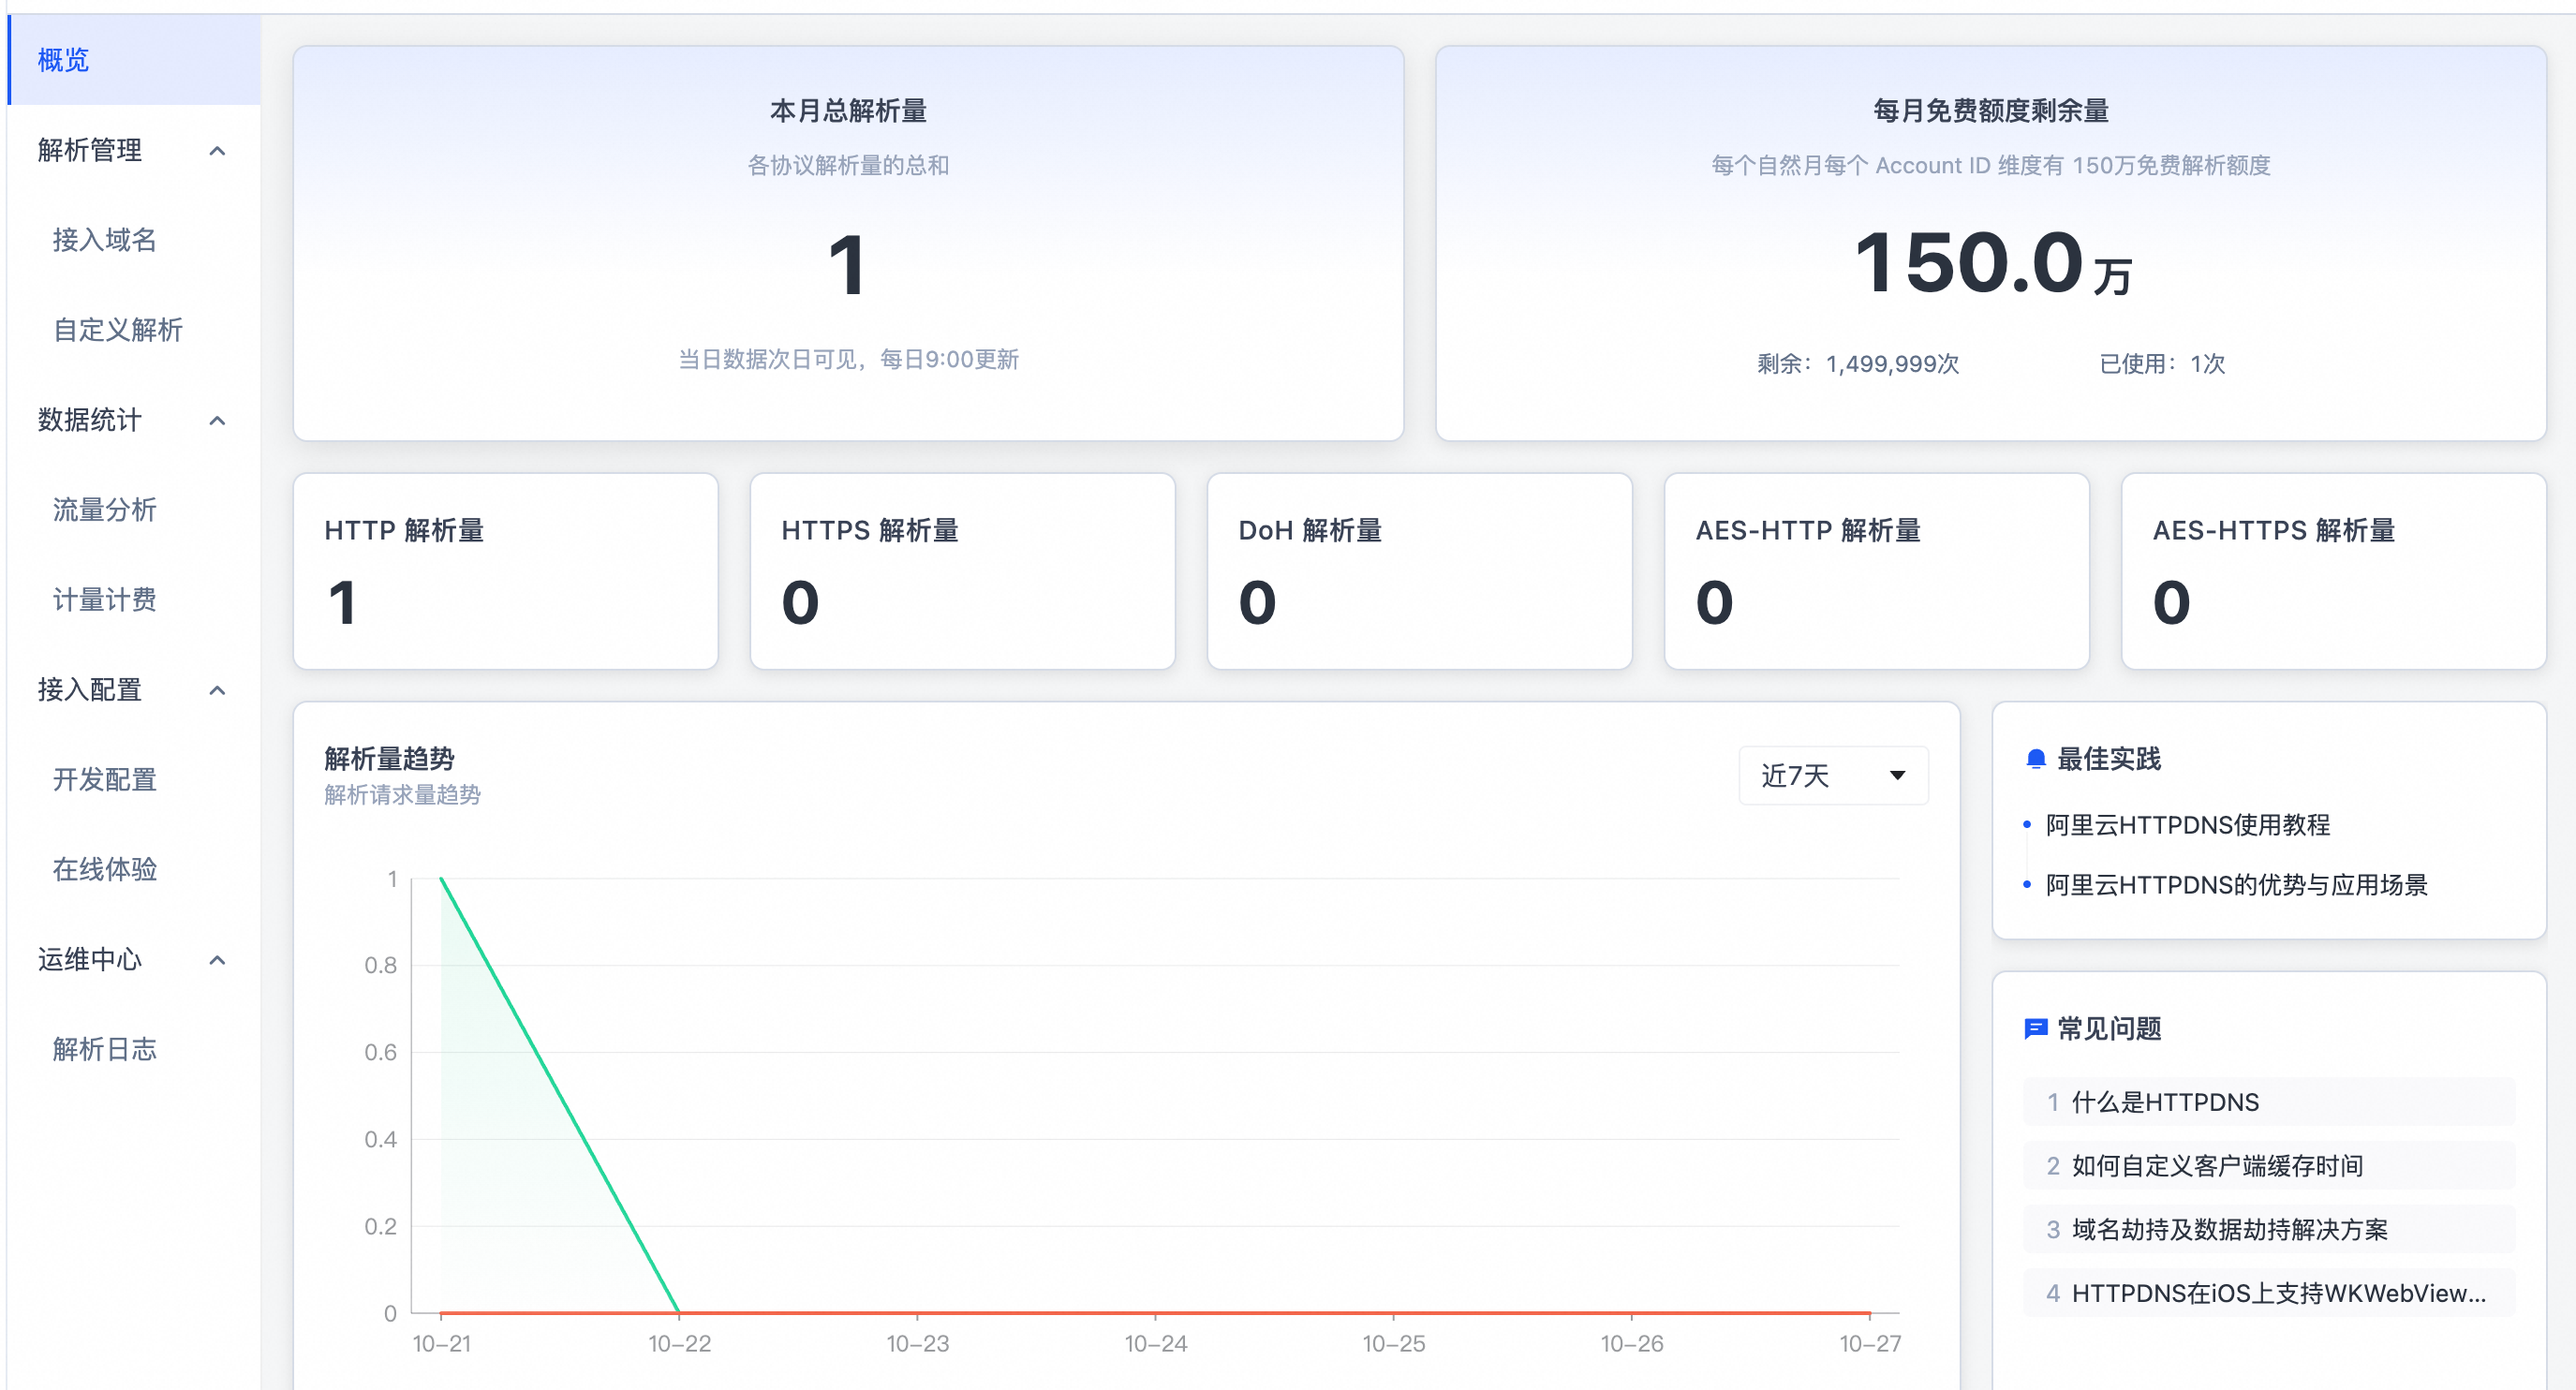Viewport: 2576px width, 1390px height.
Task: Collapse the 运维中心 section chevron
Action: coord(217,961)
